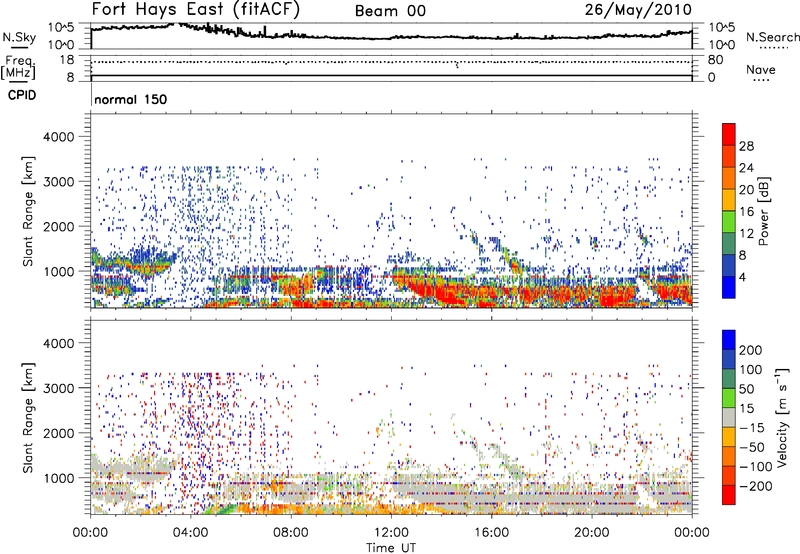Pick the light green 12–16 dB power segment
Viewport: 800px width, 554px height.
(x=729, y=222)
